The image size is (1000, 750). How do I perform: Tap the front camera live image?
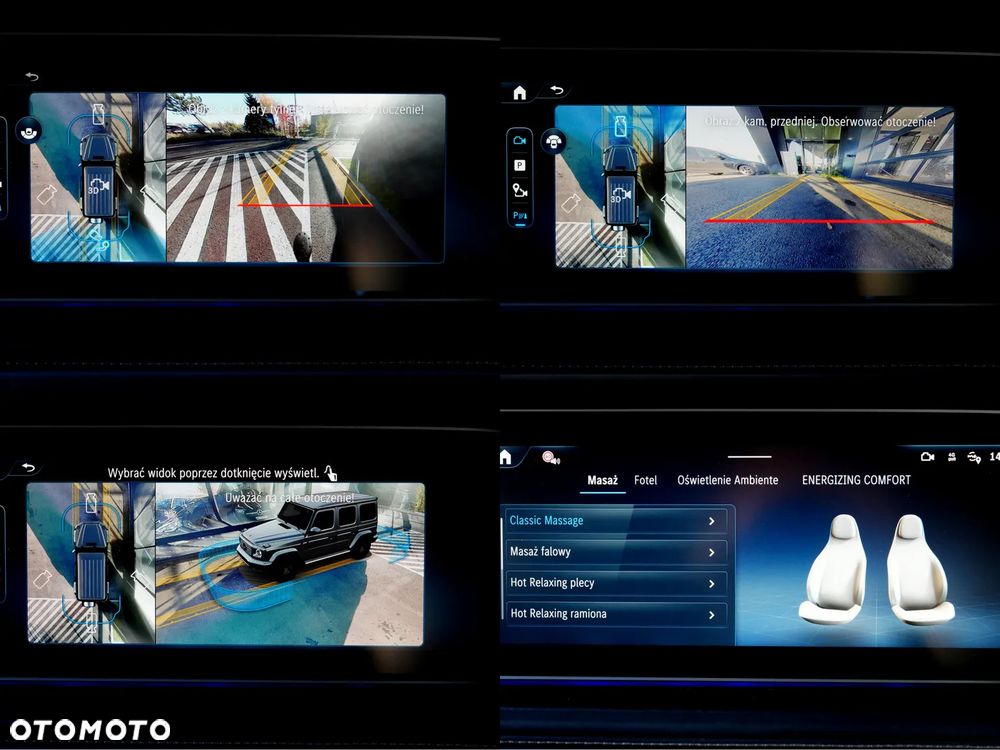pyautogui.click(x=820, y=187)
